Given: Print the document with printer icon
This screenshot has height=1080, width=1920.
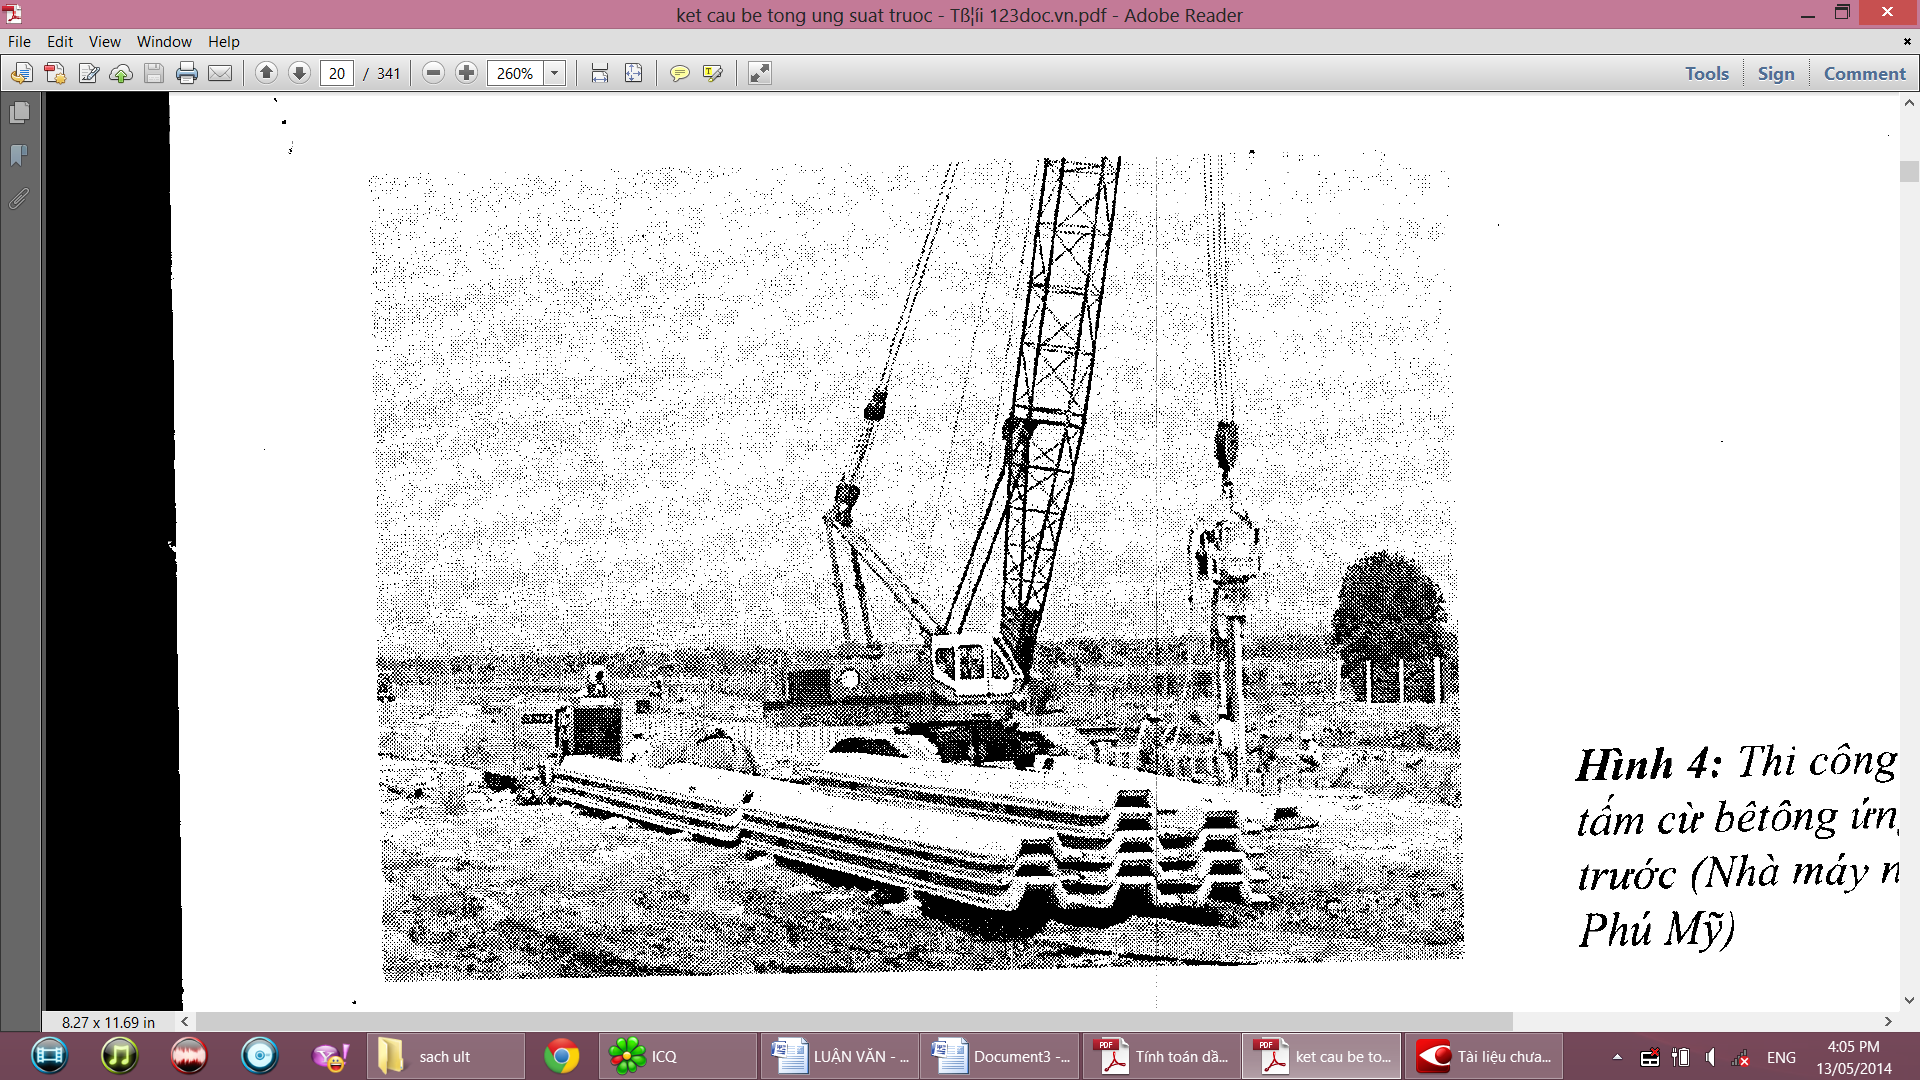Looking at the screenshot, I should pos(187,73).
